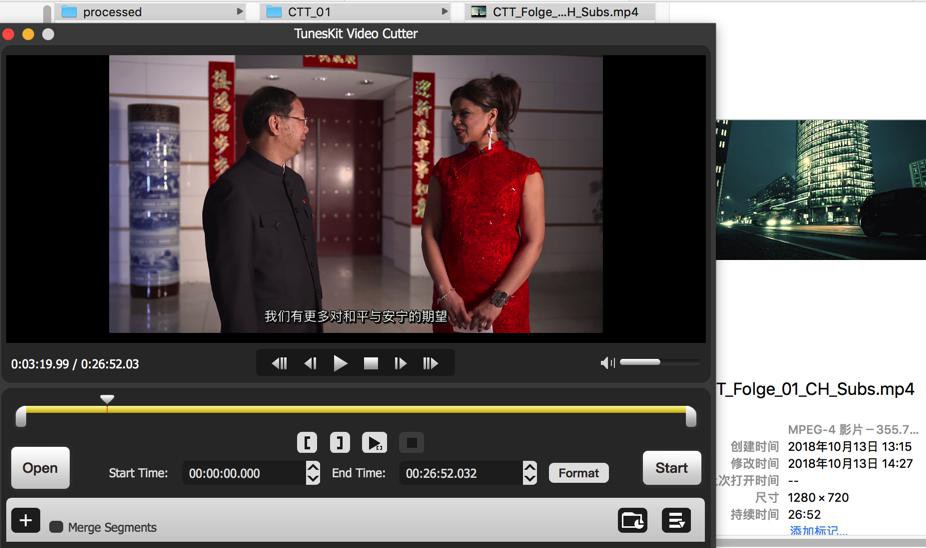Click the playhead marker on timeline
The height and width of the screenshot is (548, 926).
tap(107, 400)
